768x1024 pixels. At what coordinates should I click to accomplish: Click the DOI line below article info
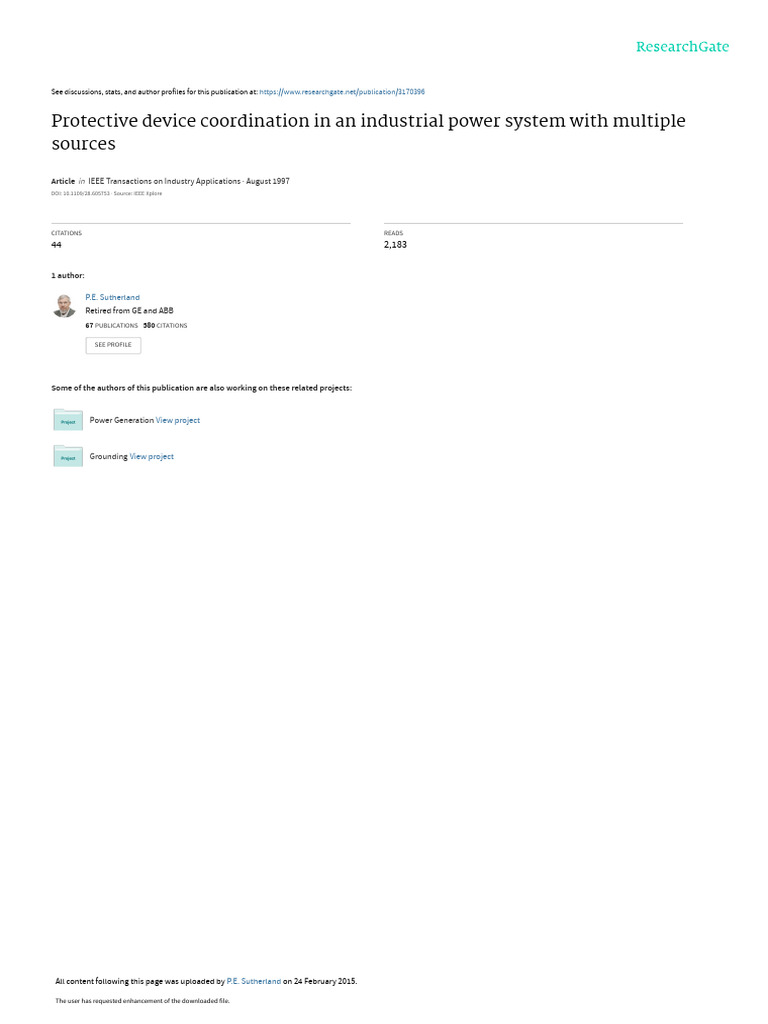click(x=106, y=194)
